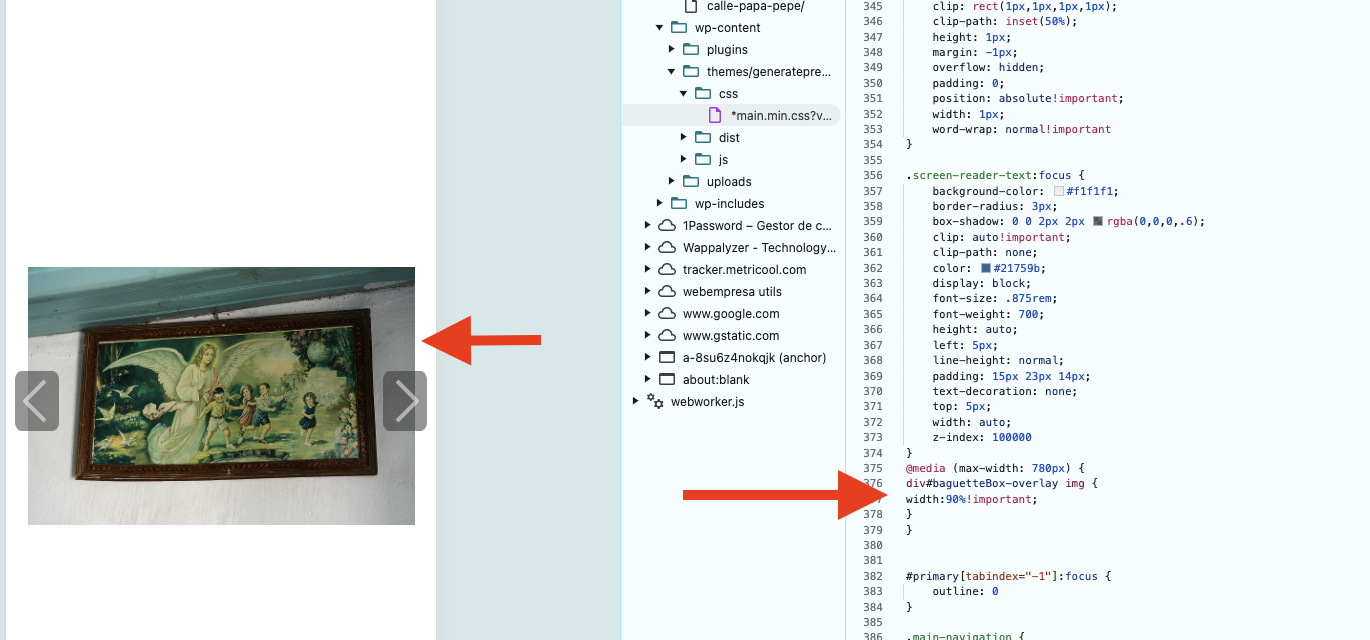Click the js folder icon
Viewport: 1370px width, 640px height.
pos(703,160)
